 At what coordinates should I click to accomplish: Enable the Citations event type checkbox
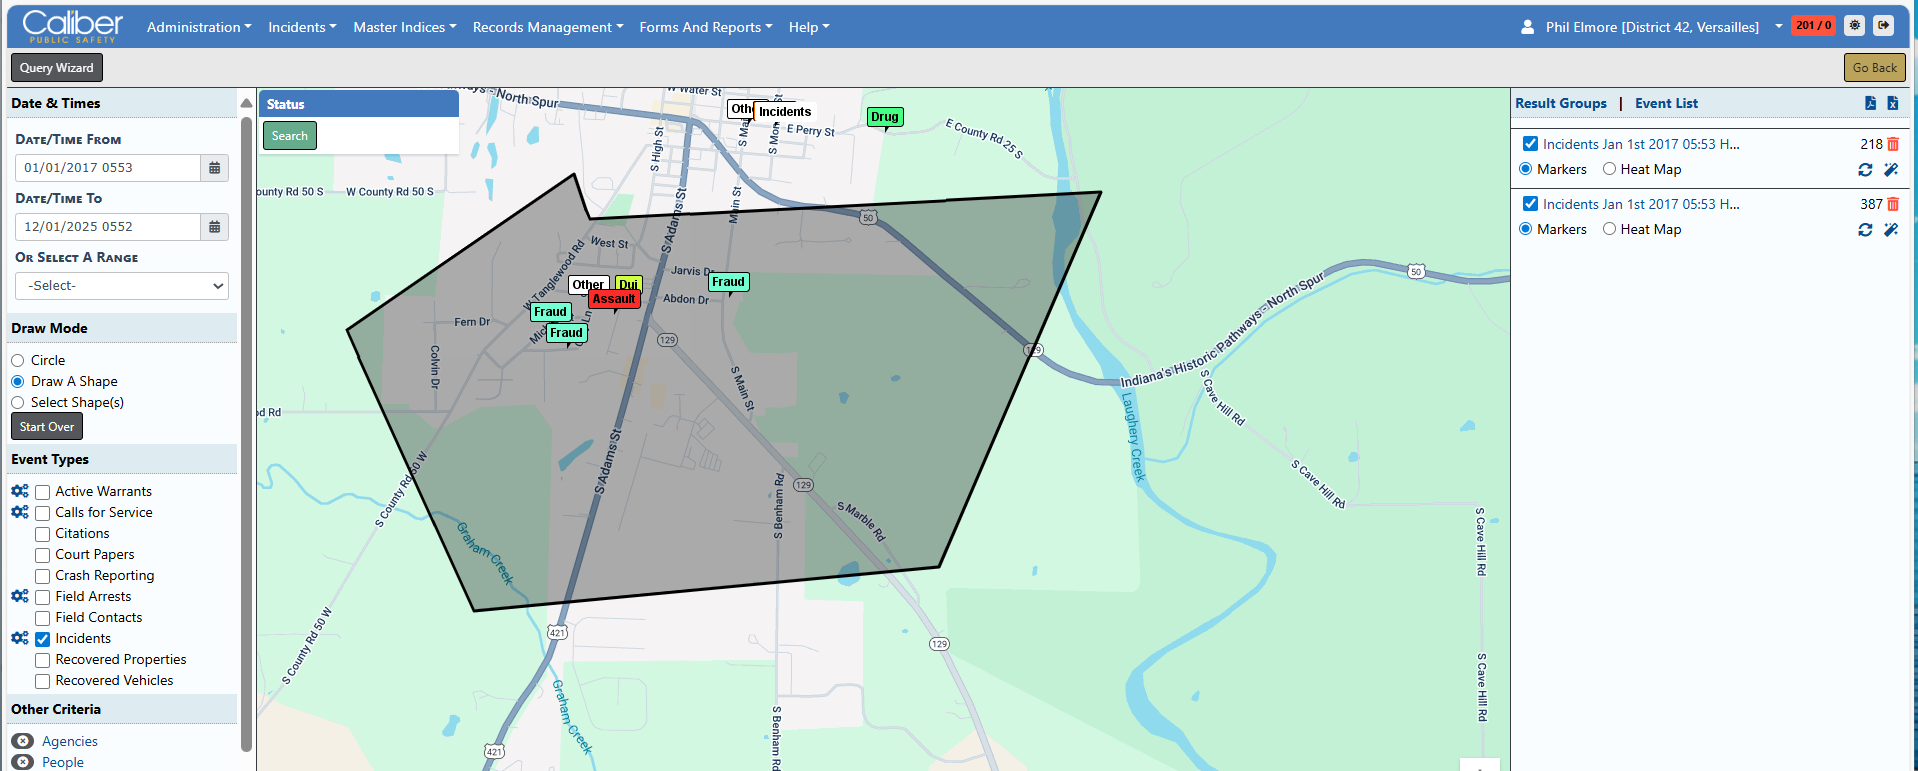pyautogui.click(x=43, y=534)
